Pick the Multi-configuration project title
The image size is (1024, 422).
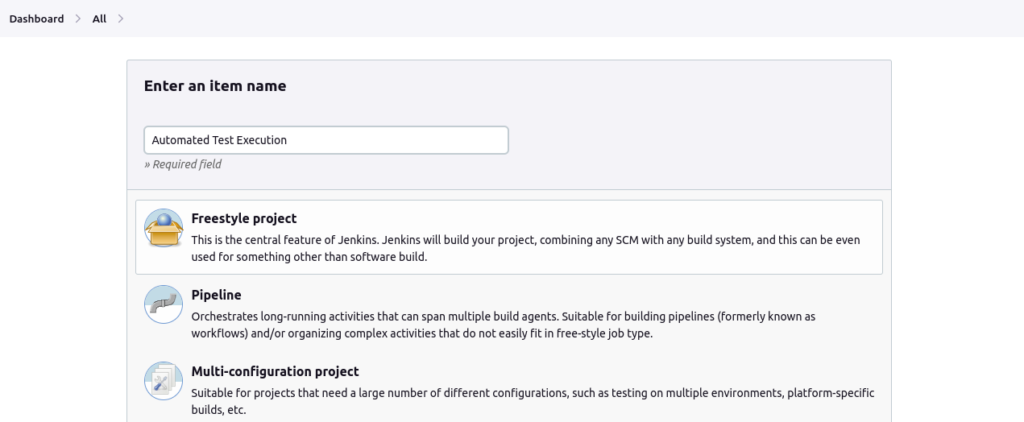point(274,371)
